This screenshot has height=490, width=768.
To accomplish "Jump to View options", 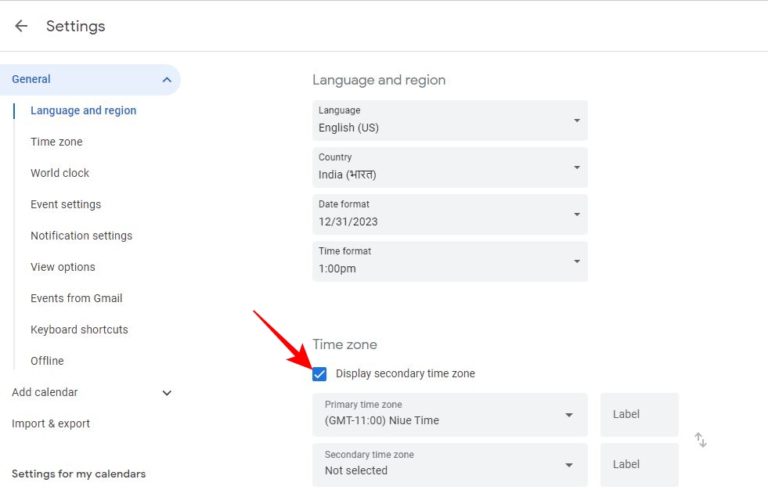I will point(63,267).
